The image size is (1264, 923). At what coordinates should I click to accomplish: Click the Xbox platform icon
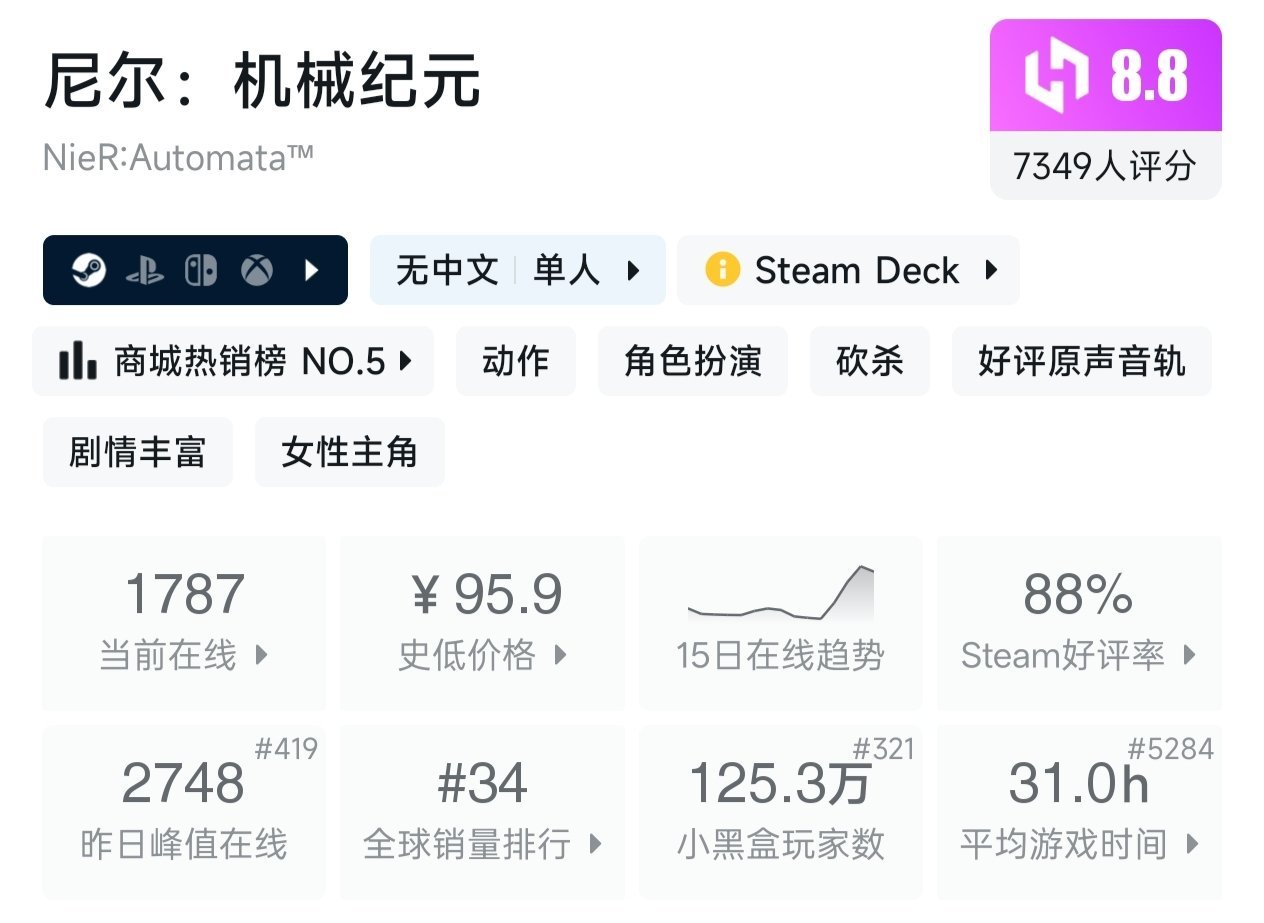[257, 270]
